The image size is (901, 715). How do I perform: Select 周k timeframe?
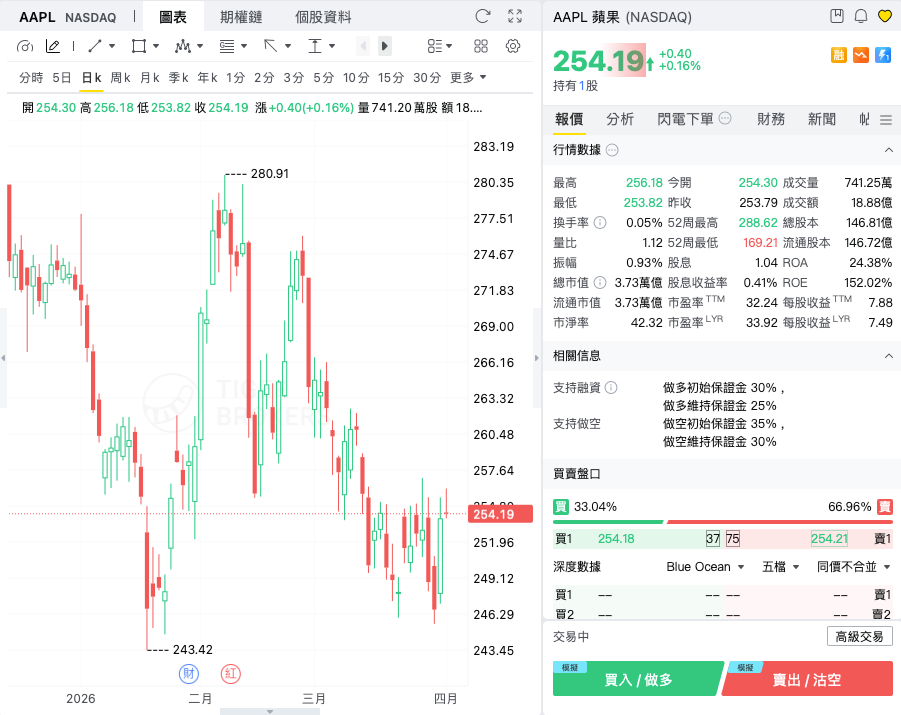120,78
